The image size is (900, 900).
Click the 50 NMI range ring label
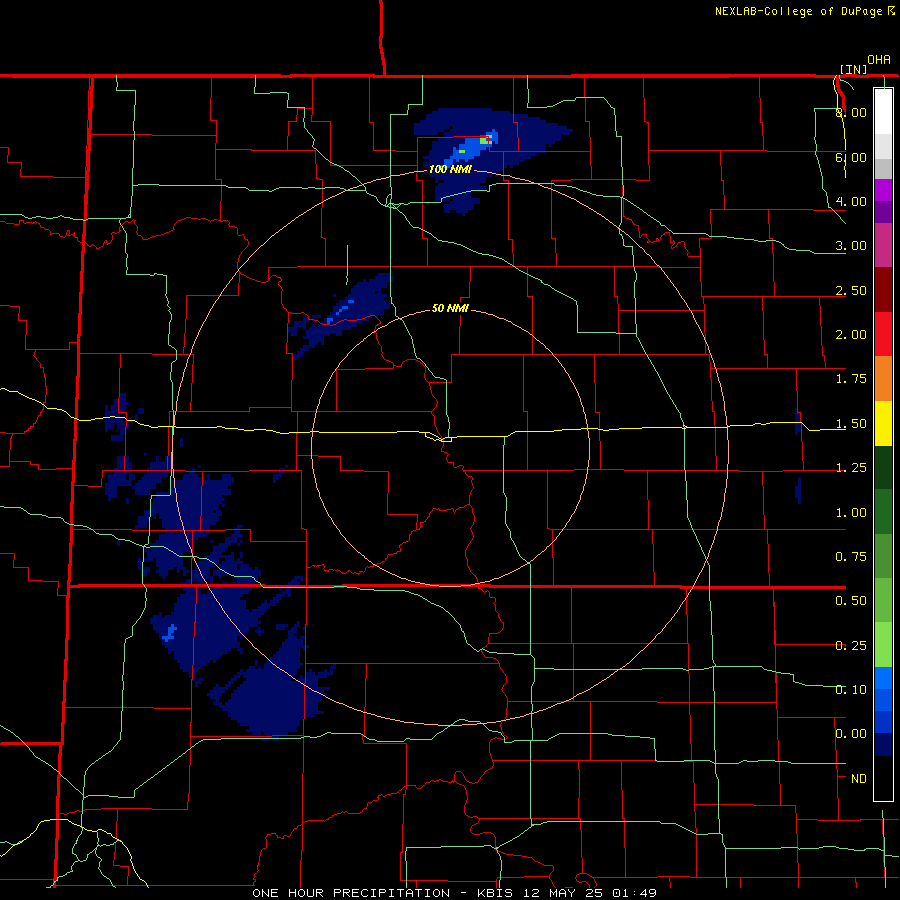click(451, 308)
